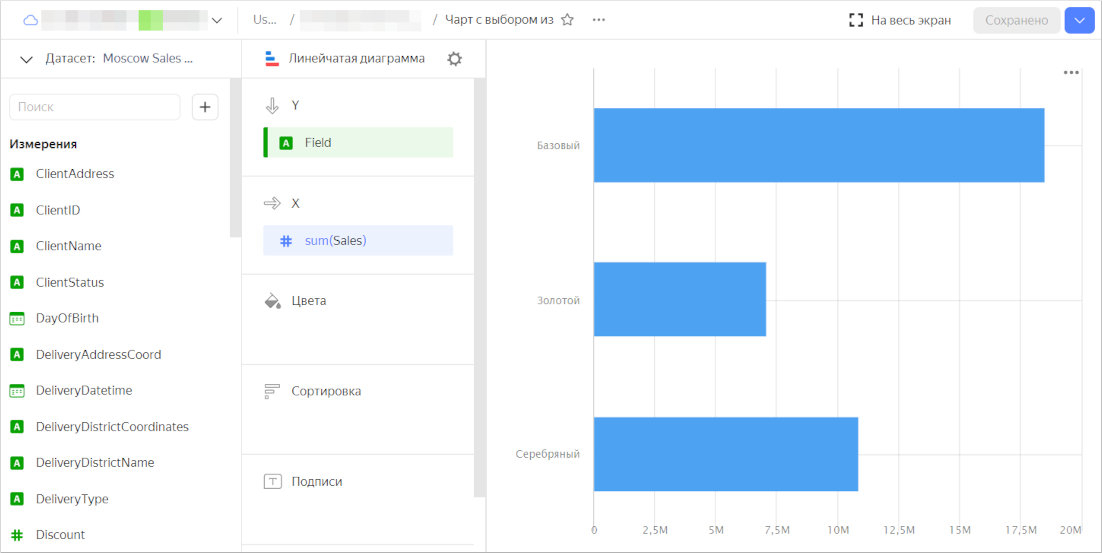Open chart settings gear icon
The width and height of the screenshot is (1102, 553).
pyautogui.click(x=455, y=59)
